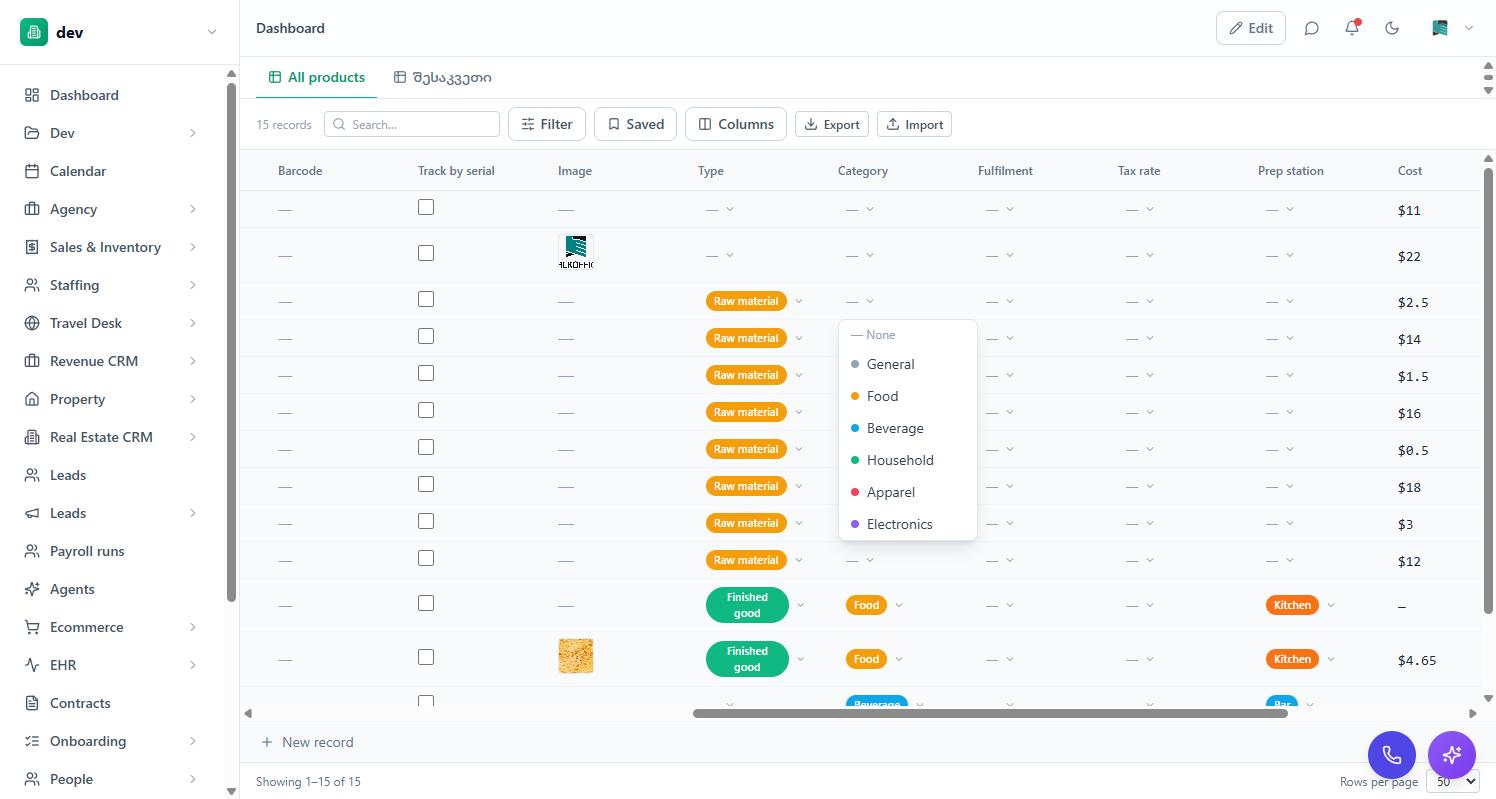
Task: Check Track by serial on $22 row
Action: [x=426, y=253]
